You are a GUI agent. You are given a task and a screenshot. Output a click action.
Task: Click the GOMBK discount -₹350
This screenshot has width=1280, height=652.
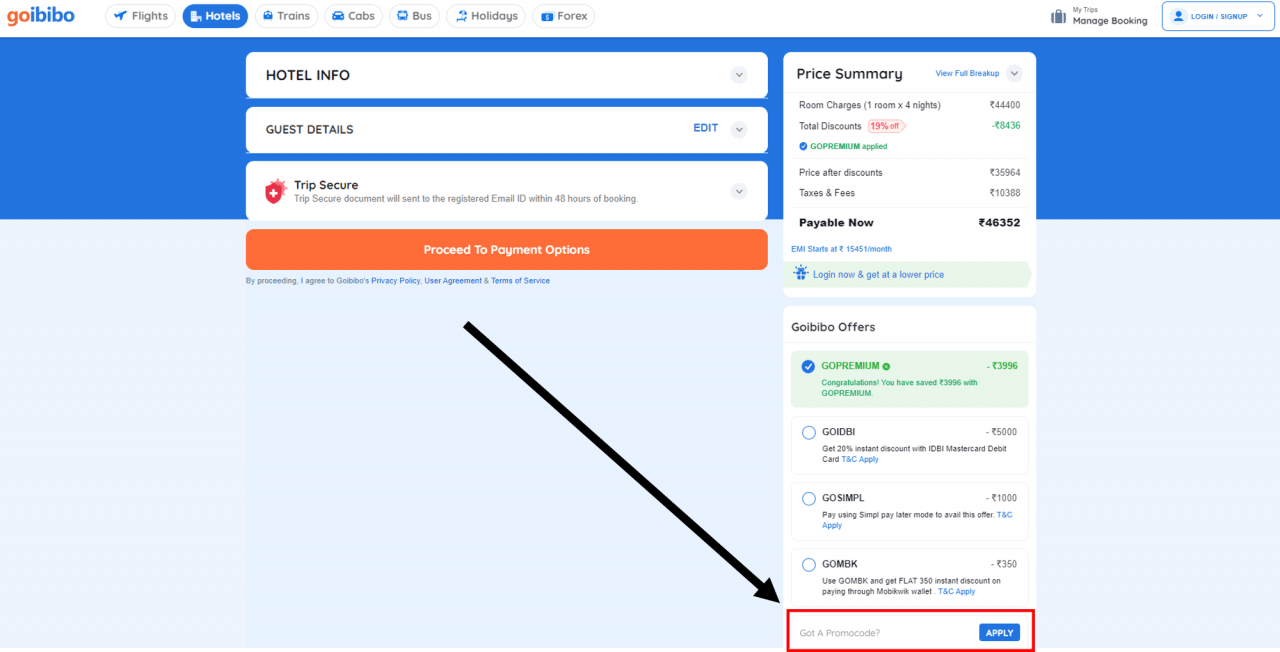point(1004,564)
